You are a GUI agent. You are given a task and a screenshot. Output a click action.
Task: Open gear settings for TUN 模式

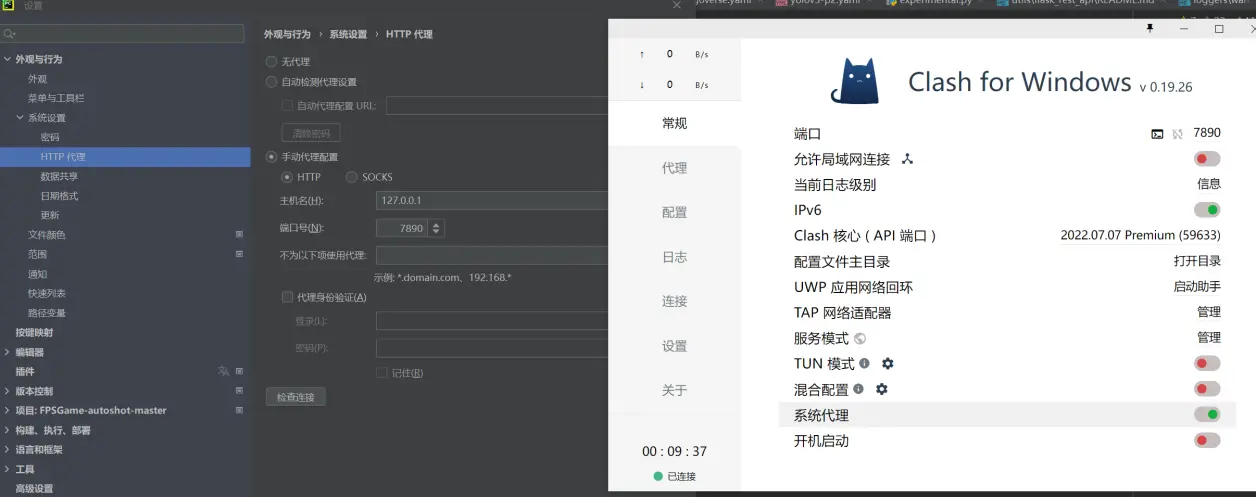(x=887, y=364)
